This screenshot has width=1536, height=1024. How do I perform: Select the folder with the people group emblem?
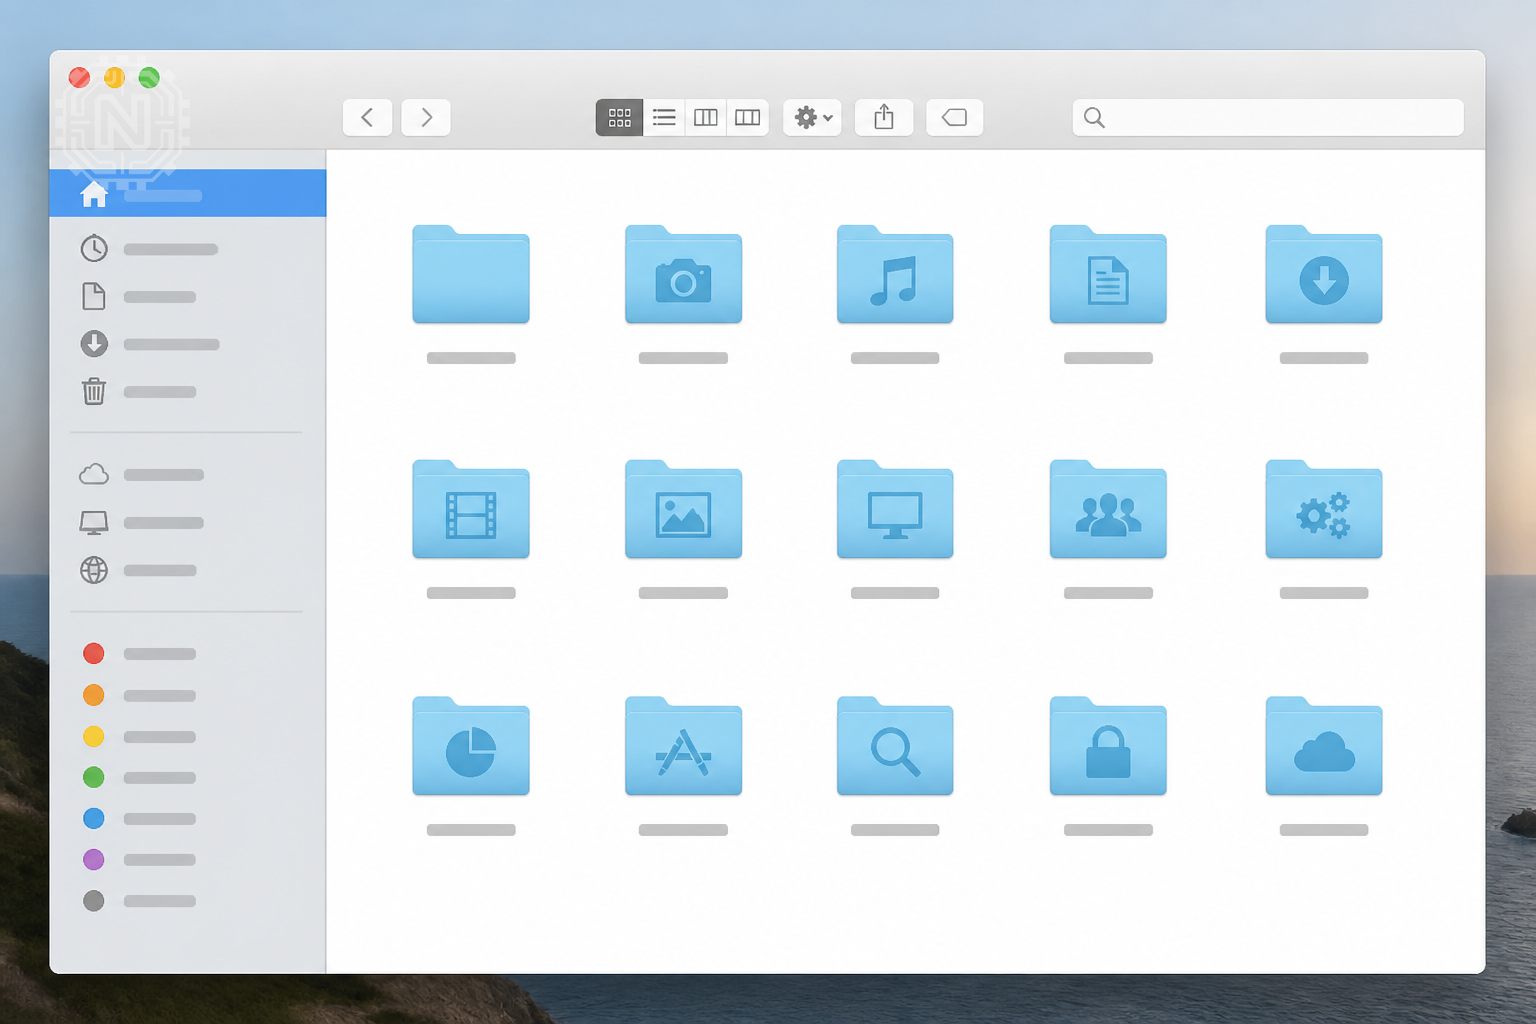[x=1108, y=510]
